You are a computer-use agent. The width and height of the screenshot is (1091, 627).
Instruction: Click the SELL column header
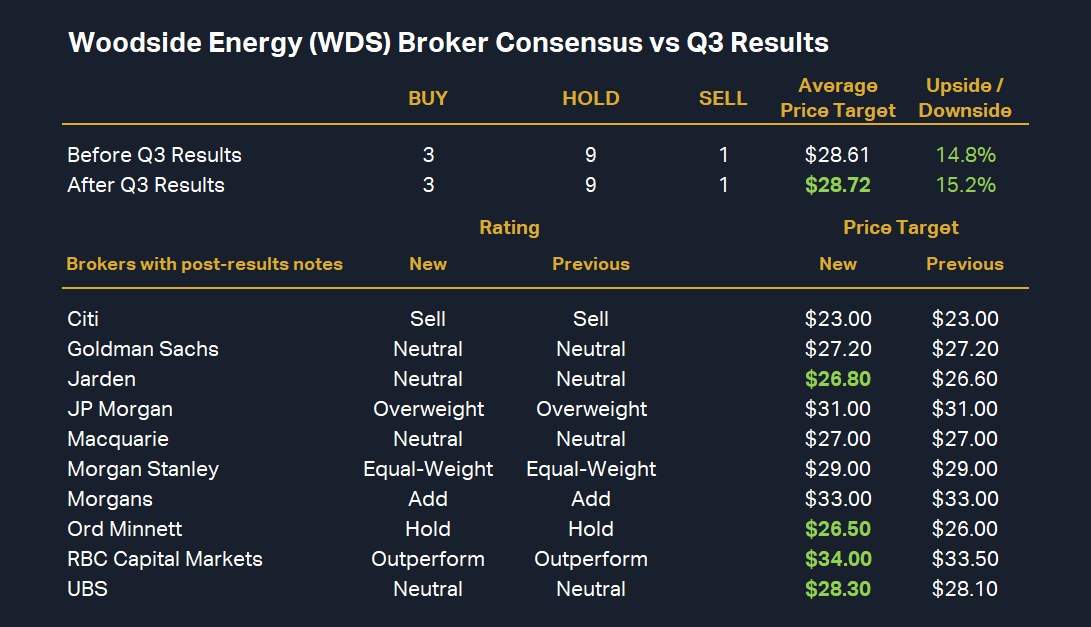pos(723,98)
